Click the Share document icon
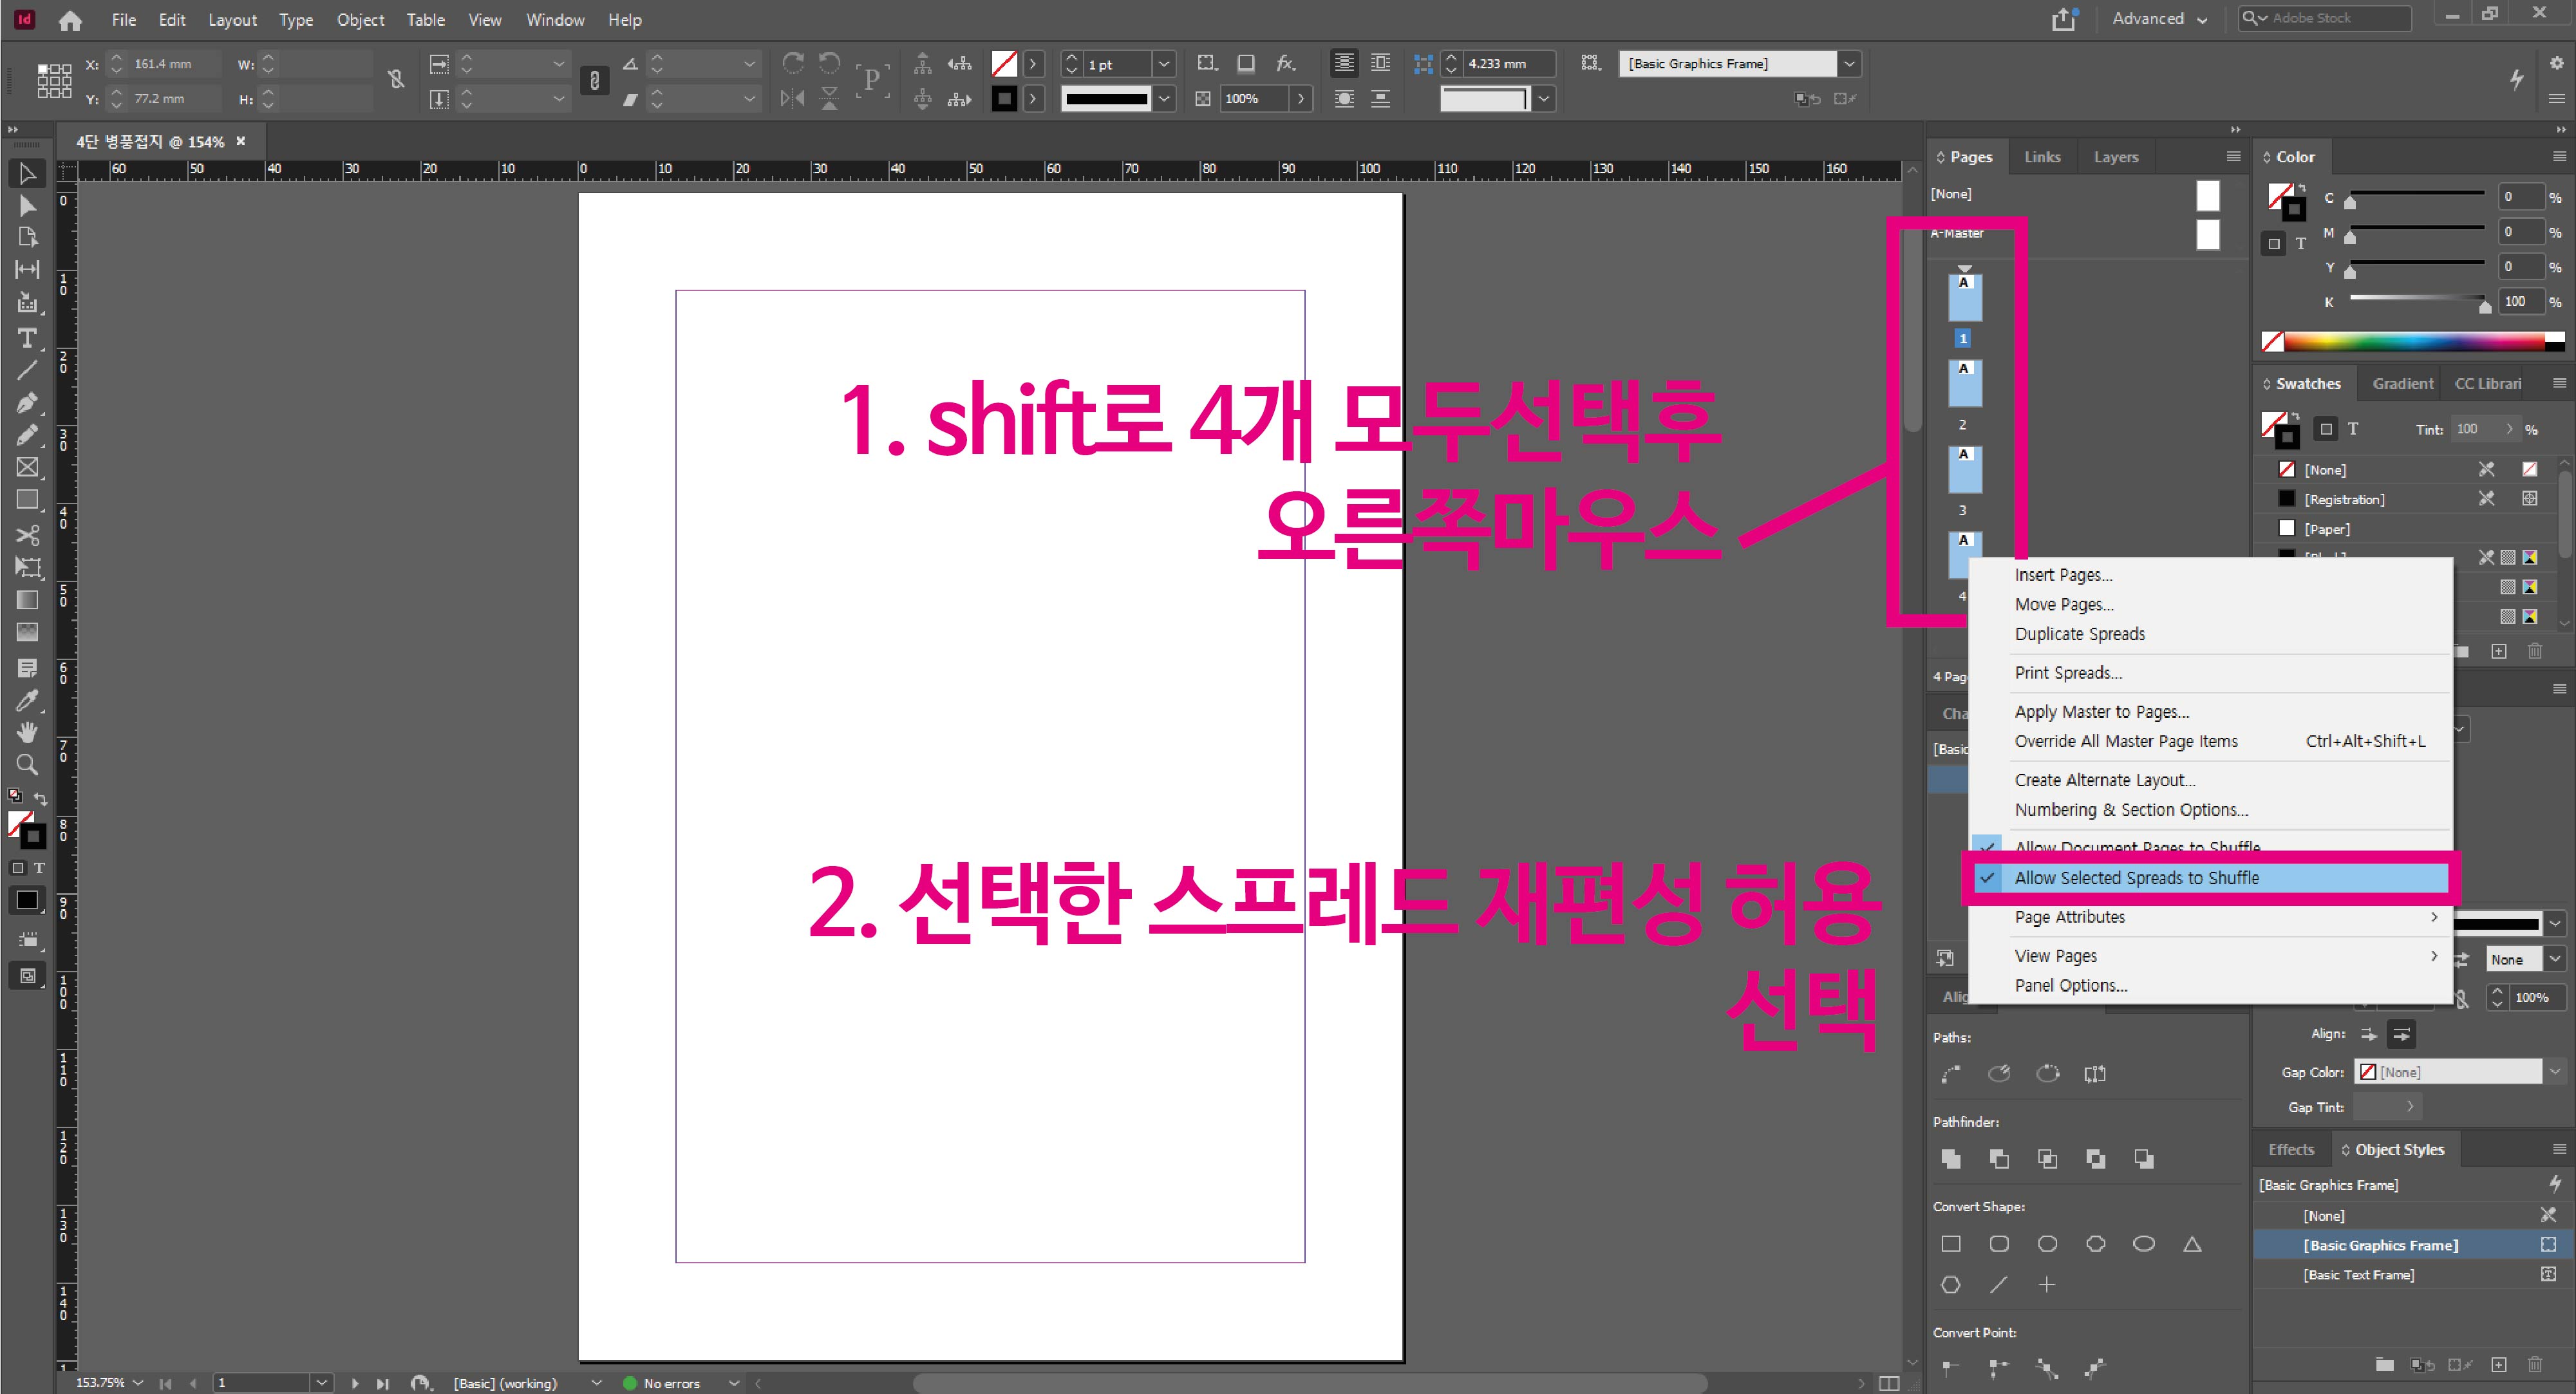This screenshot has height=1394, width=2576. pos(2064,19)
